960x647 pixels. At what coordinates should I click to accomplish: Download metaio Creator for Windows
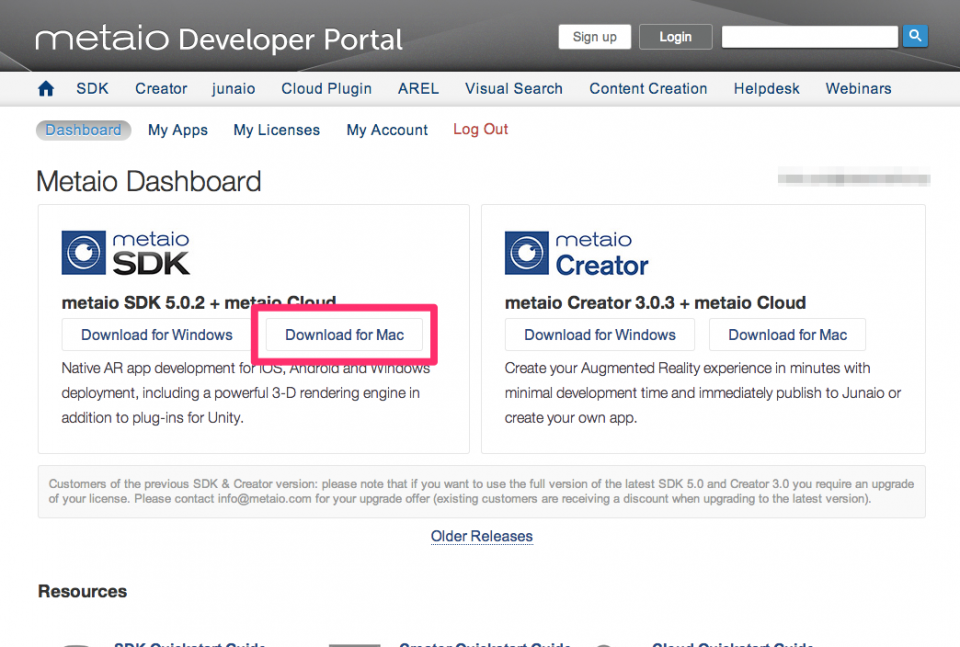(x=600, y=335)
